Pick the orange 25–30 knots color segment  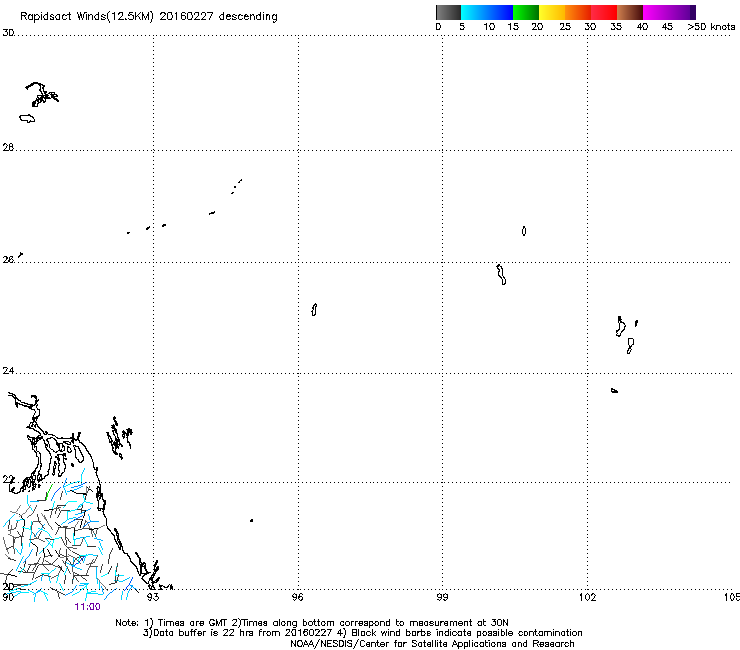(x=578, y=12)
